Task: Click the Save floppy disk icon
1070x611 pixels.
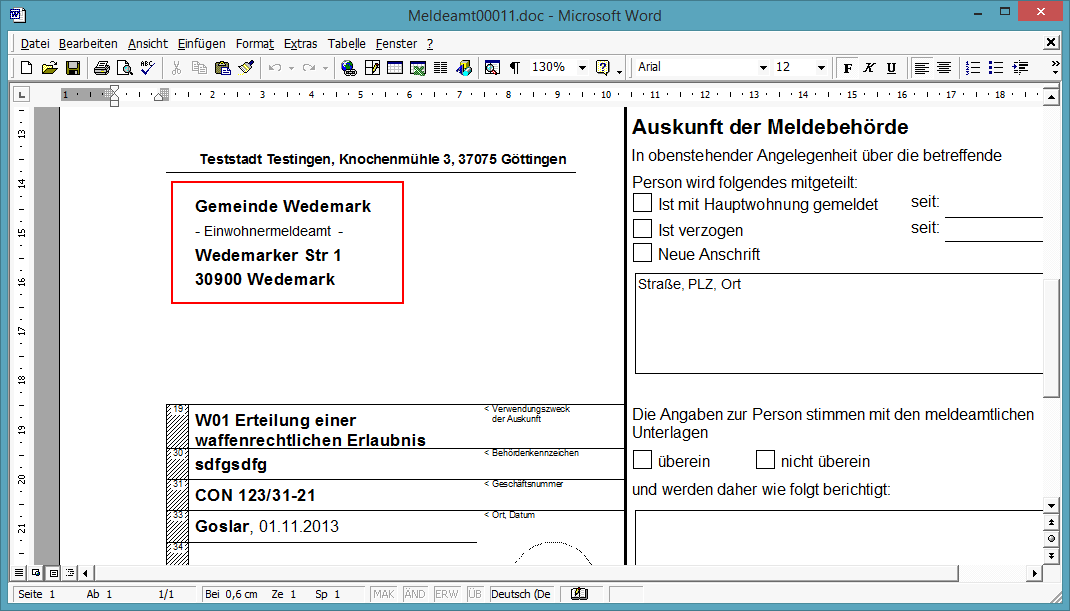Action: (x=73, y=68)
